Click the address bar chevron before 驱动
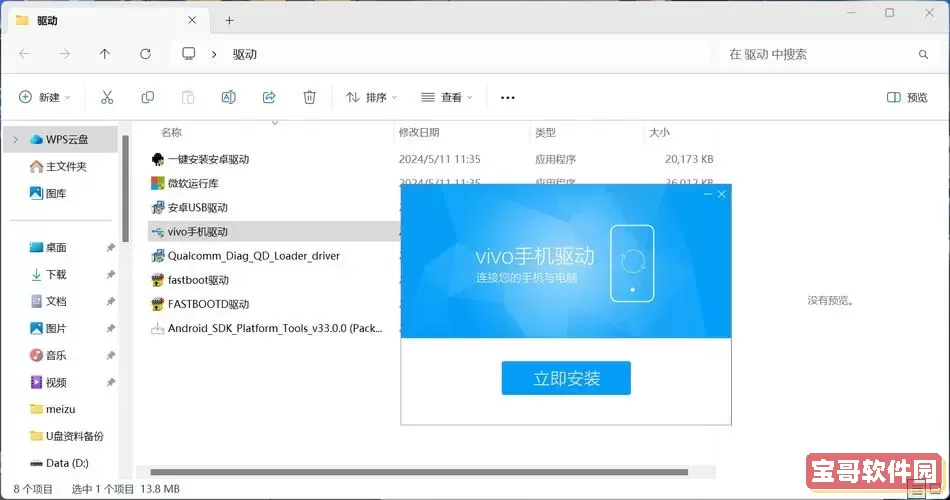950x500 pixels. pos(214,54)
